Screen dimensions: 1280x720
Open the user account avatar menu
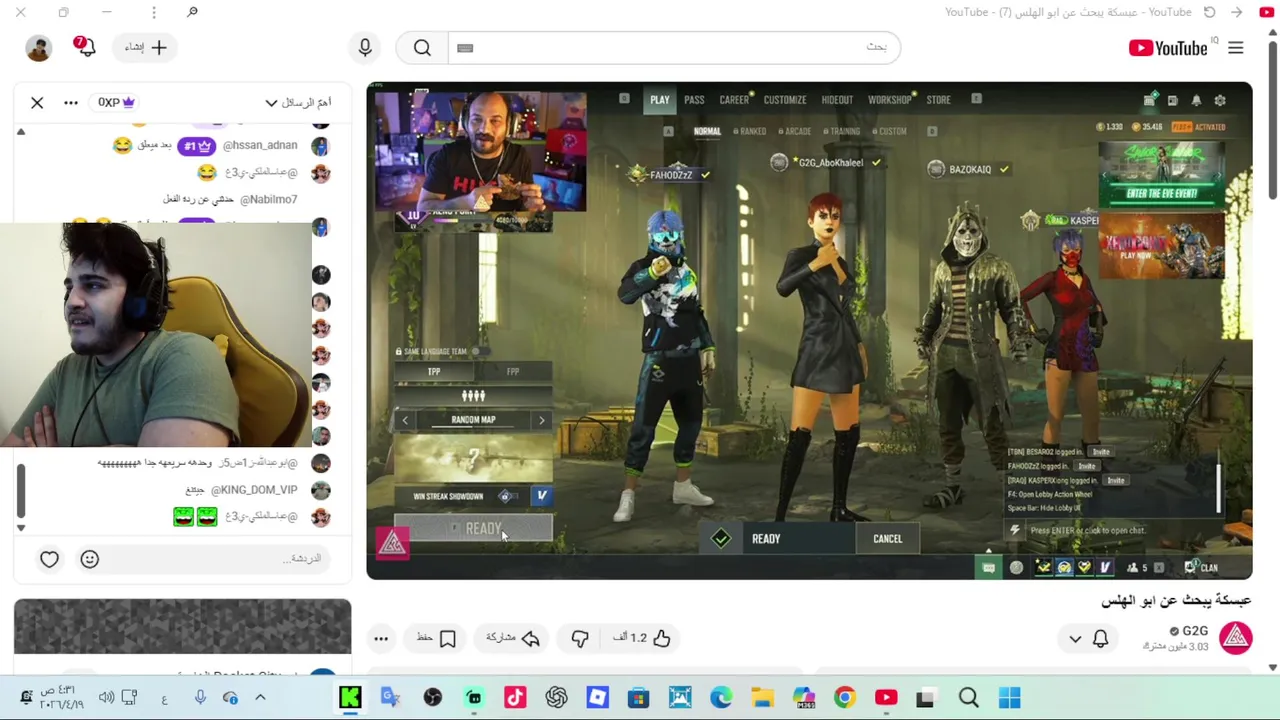(x=38, y=47)
